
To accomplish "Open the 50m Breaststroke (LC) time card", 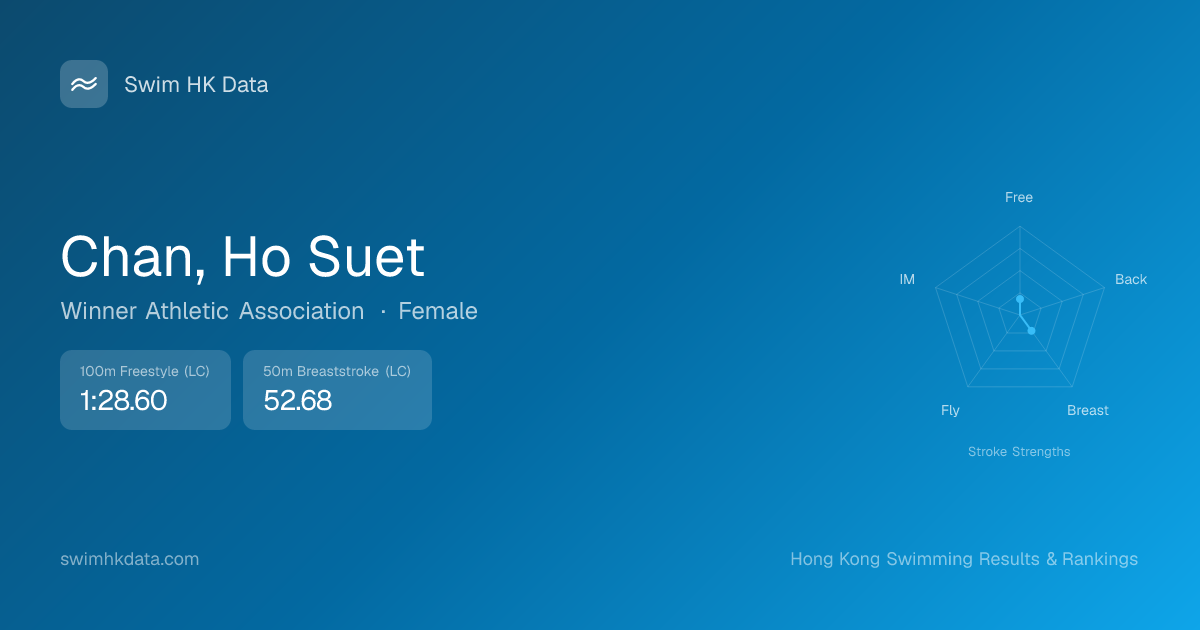I will click(x=337, y=390).
